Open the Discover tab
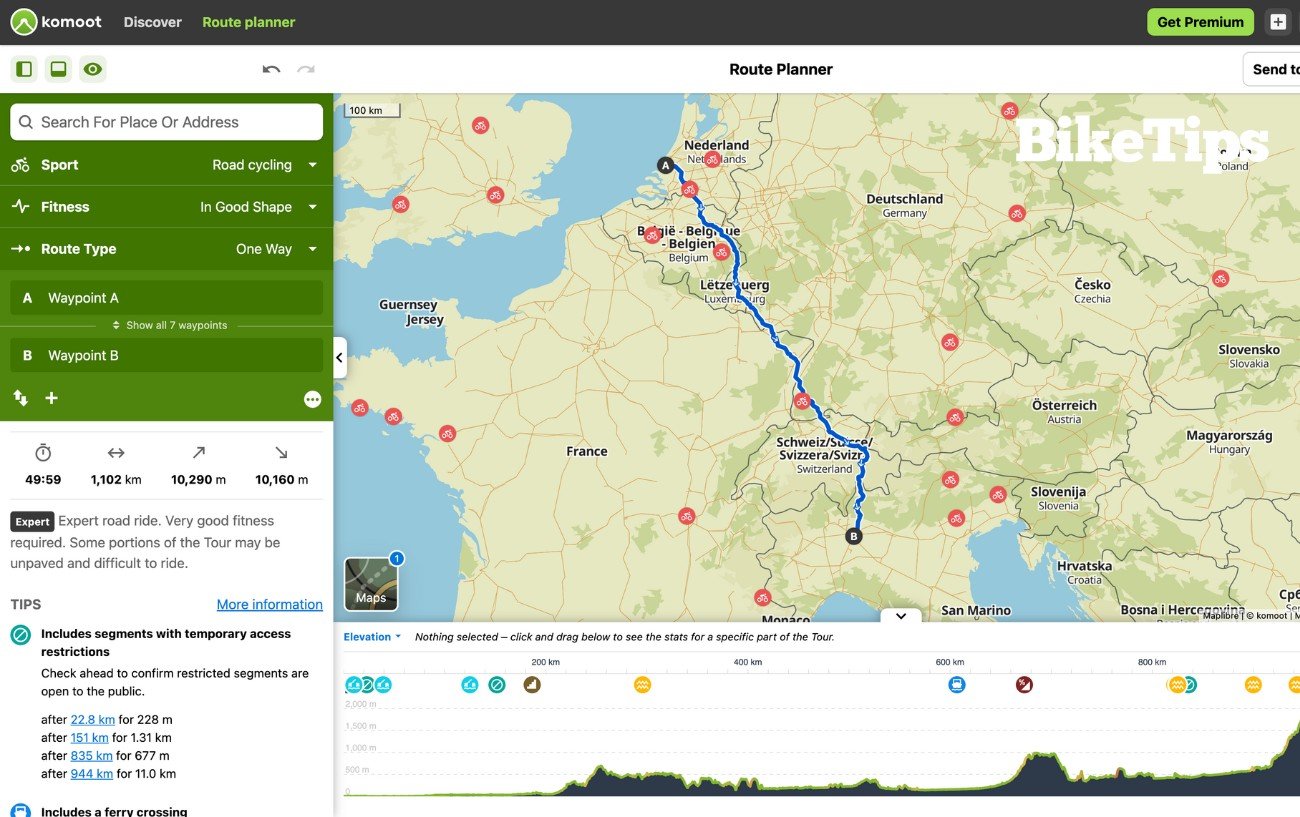The height and width of the screenshot is (817, 1300). pyautogui.click(x=153, y=22)
